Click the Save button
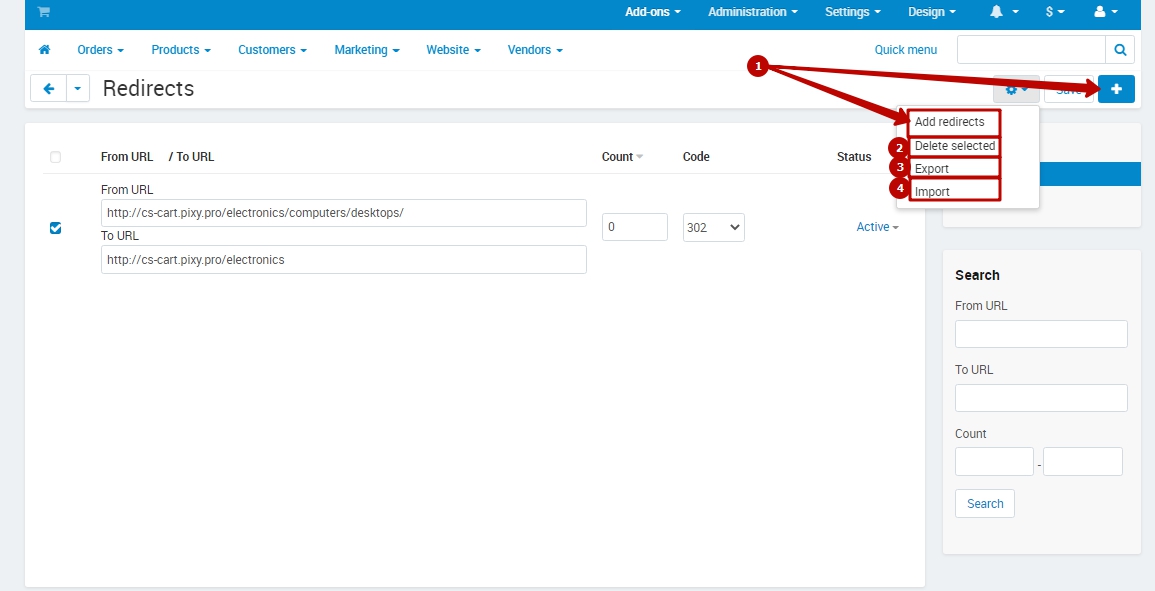 click(1069, 89)
